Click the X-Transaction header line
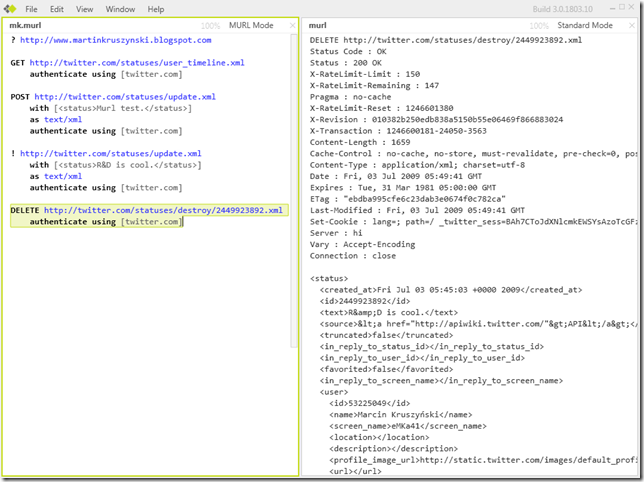Image resolution: width=644 pixels, height=482 pixels. coord(398,131)
